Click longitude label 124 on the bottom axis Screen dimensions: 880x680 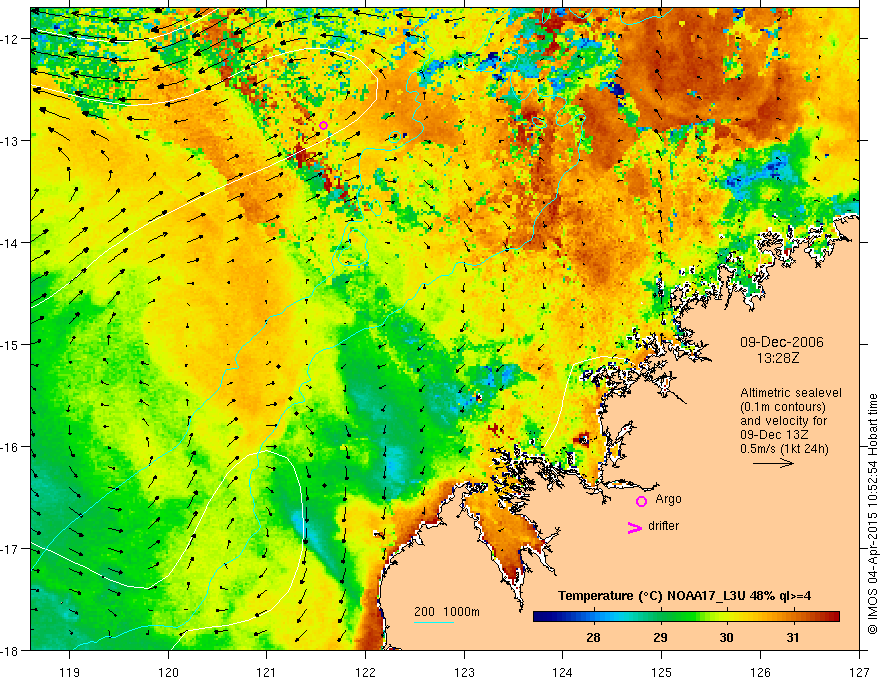click(x=562, y=672)
